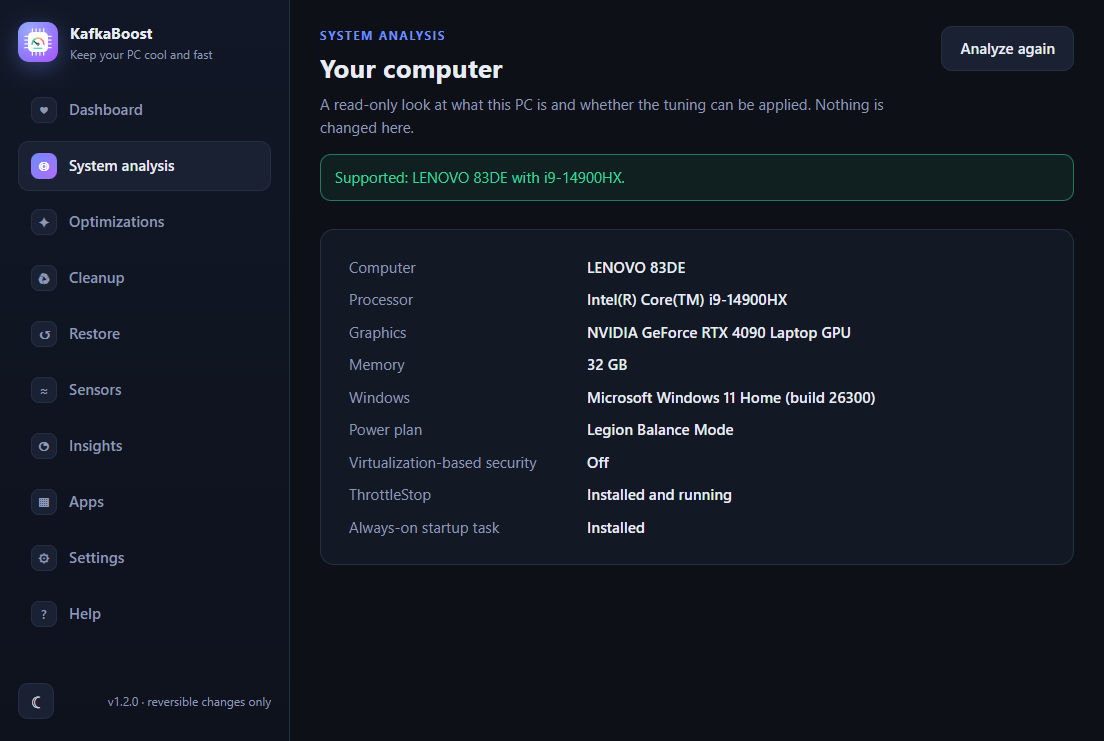View the Insights page

(x=144, y=446)
